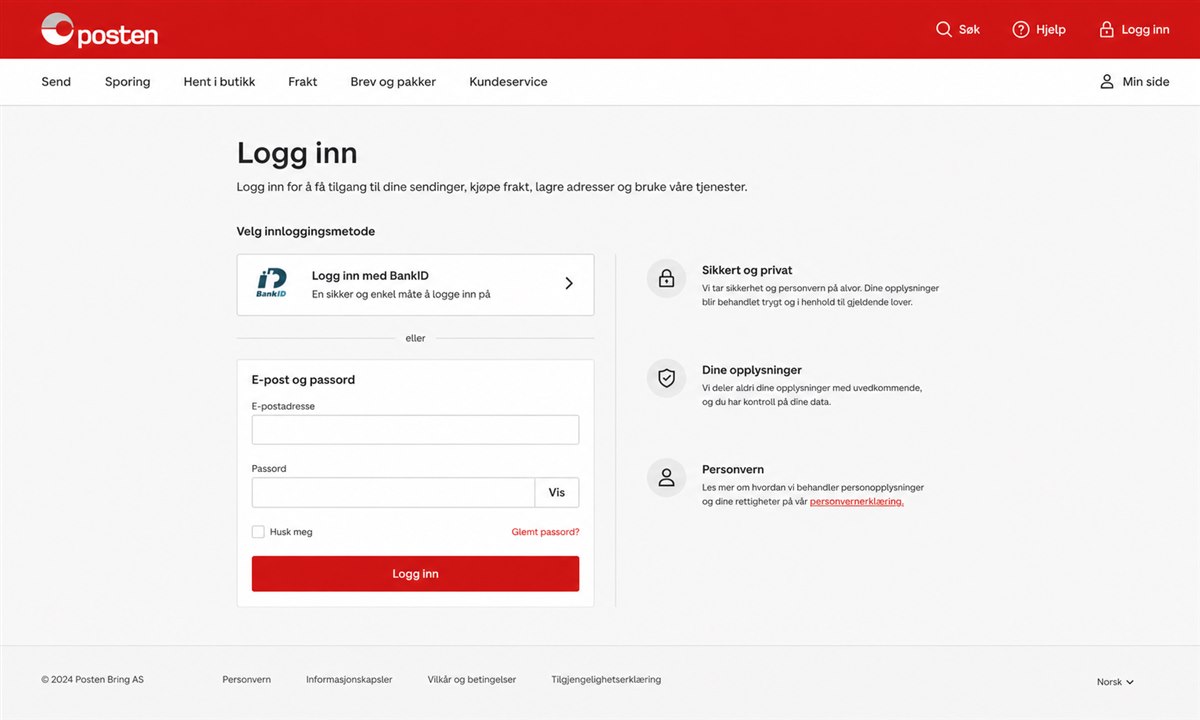Open the footer Personvern link

tap(246, 680)
